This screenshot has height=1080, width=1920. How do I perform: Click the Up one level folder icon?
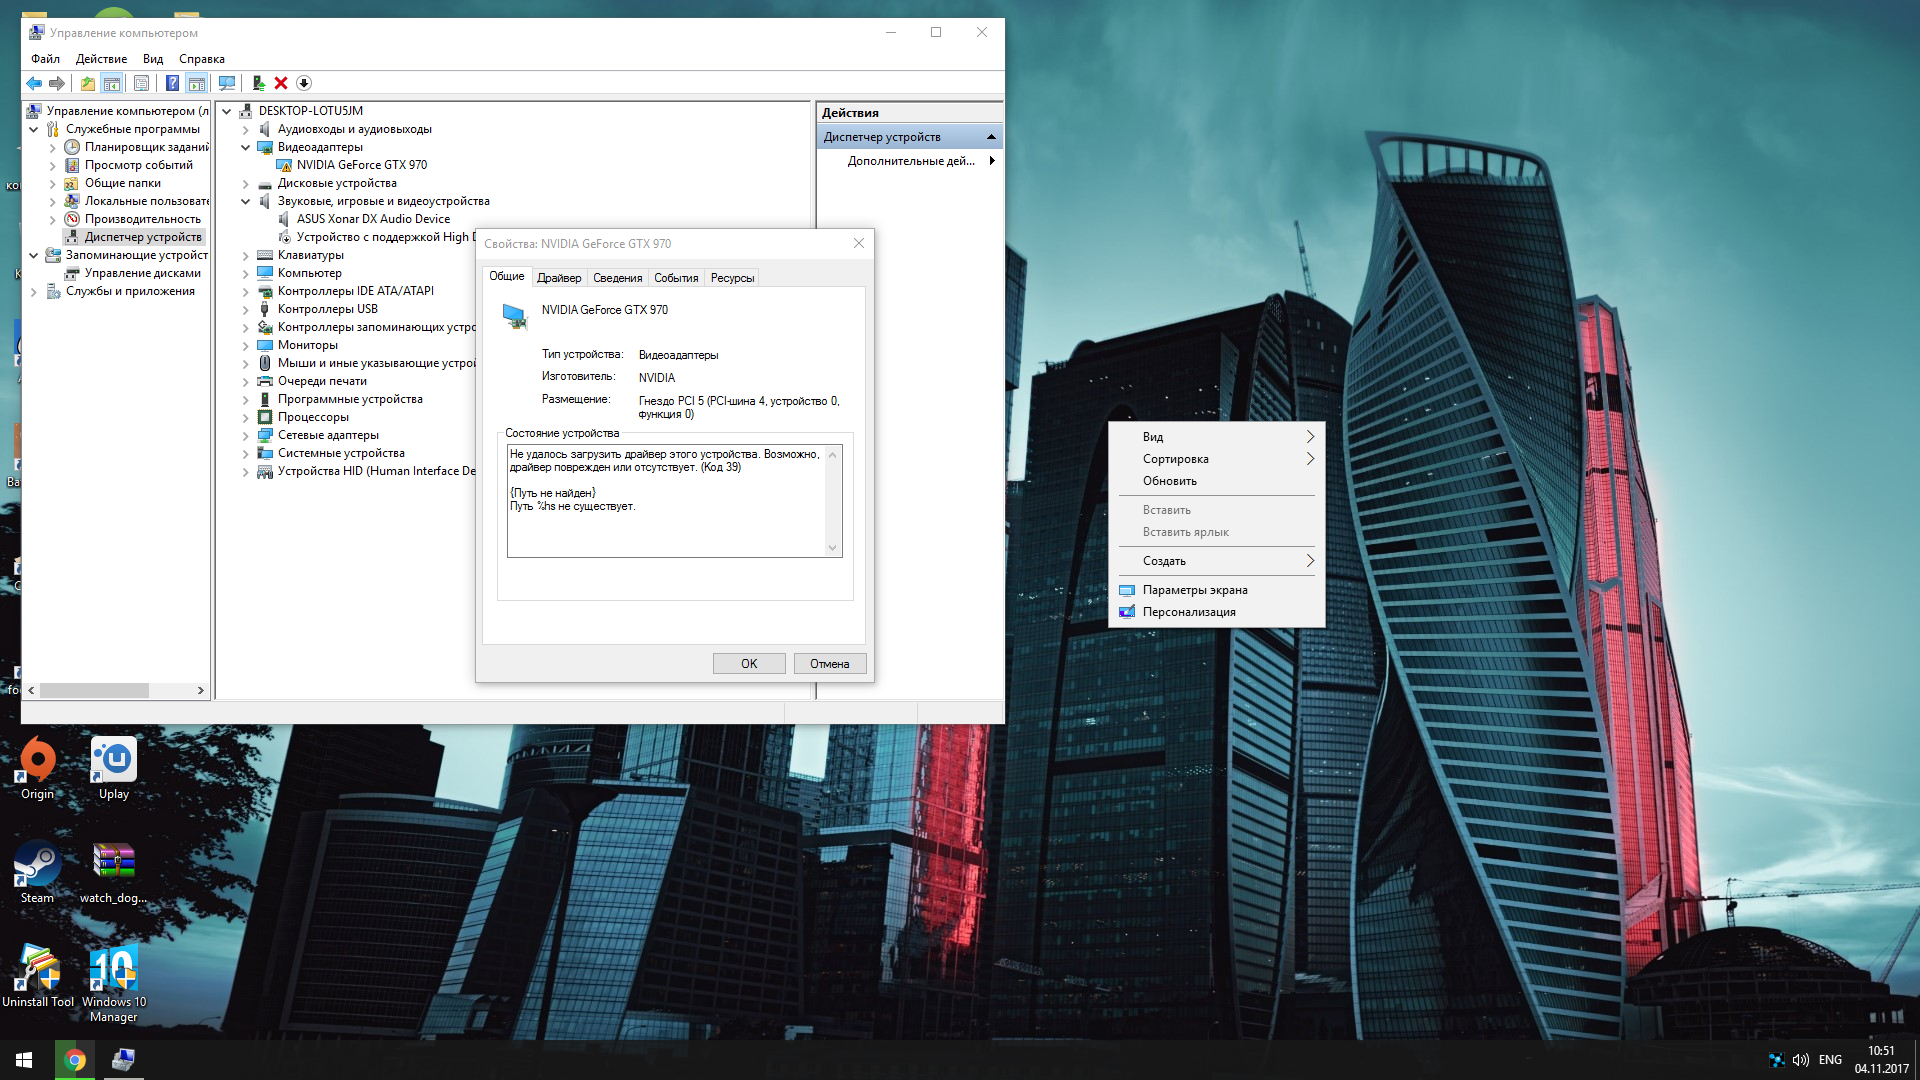click(88, 83)
